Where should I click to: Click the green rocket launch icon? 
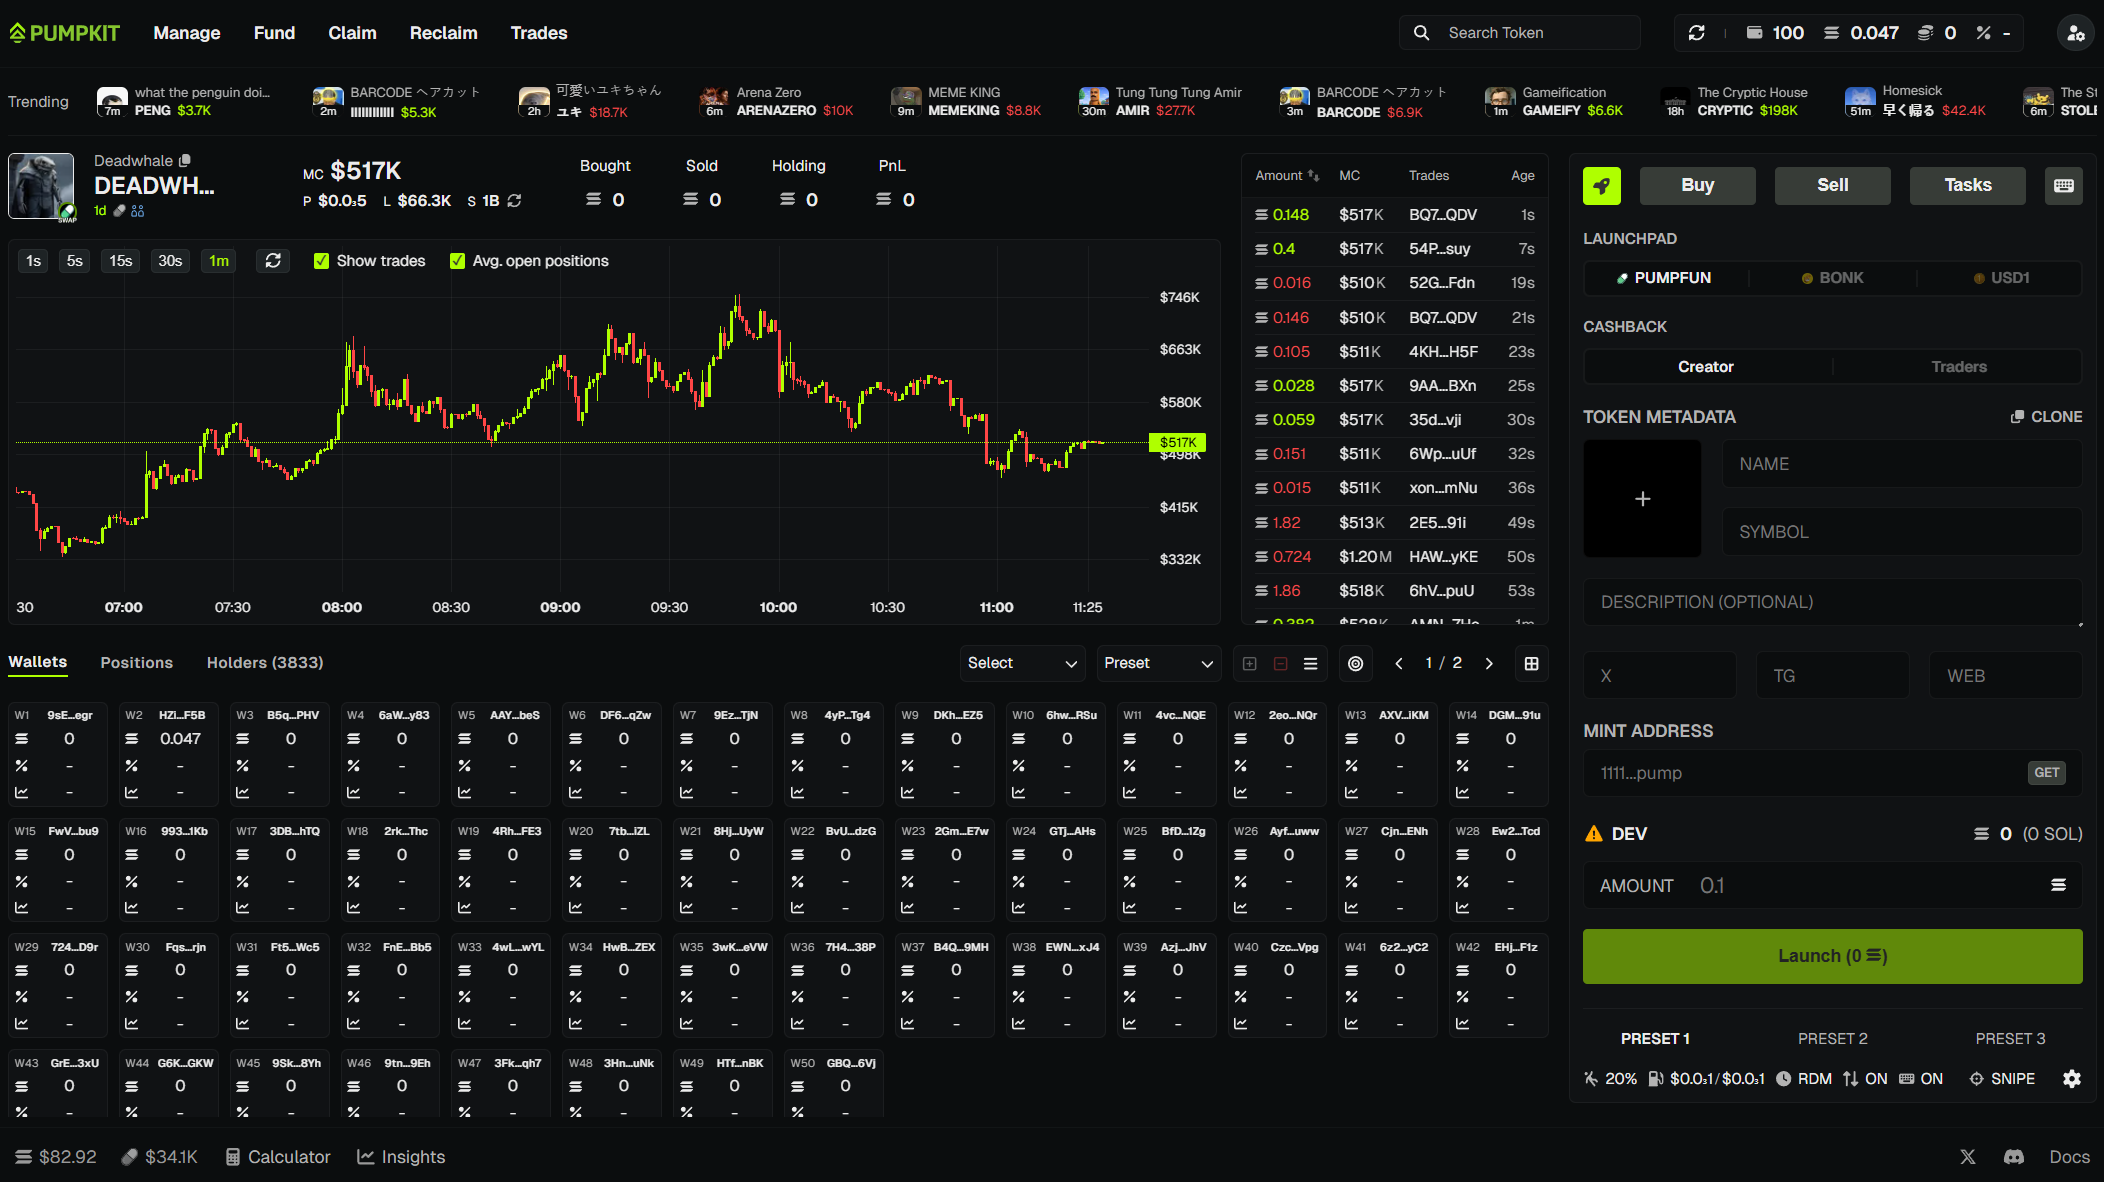[x=1601, y=186]
